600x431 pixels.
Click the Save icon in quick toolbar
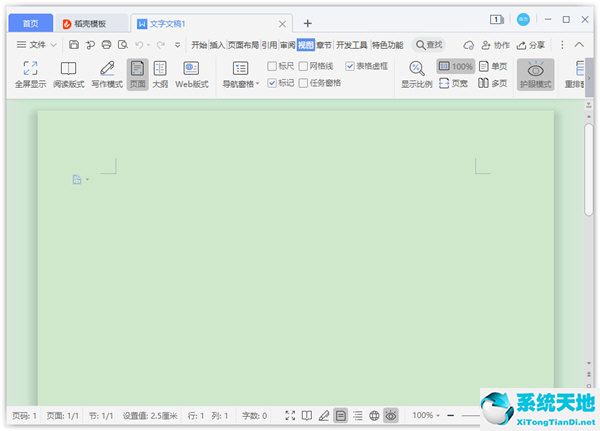coord(74,45)
